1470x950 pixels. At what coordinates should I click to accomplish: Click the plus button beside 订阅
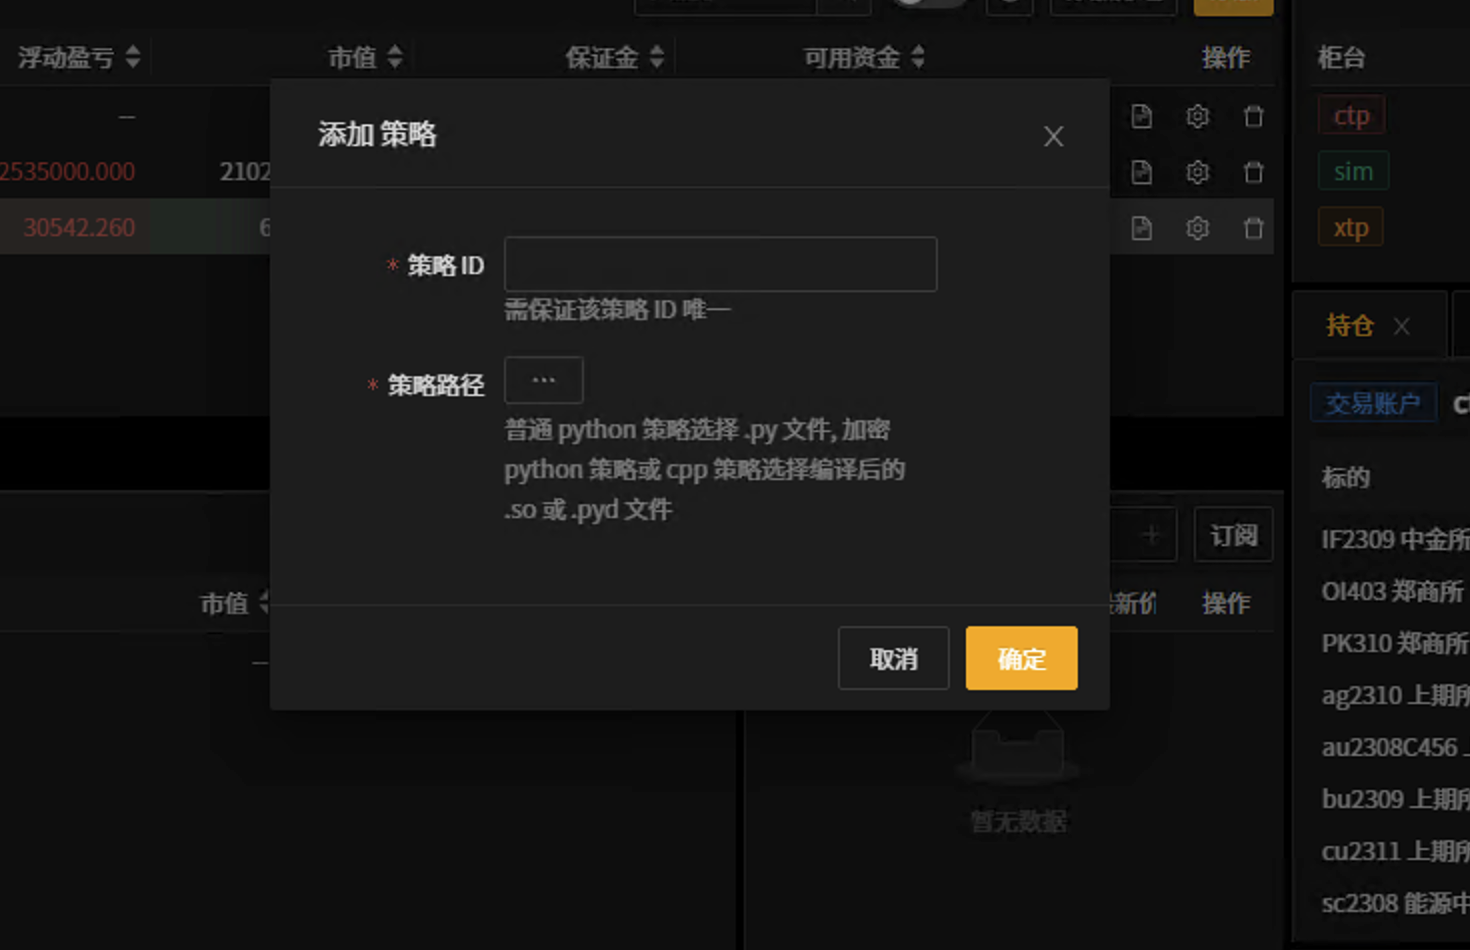[x=1151, y=535]
